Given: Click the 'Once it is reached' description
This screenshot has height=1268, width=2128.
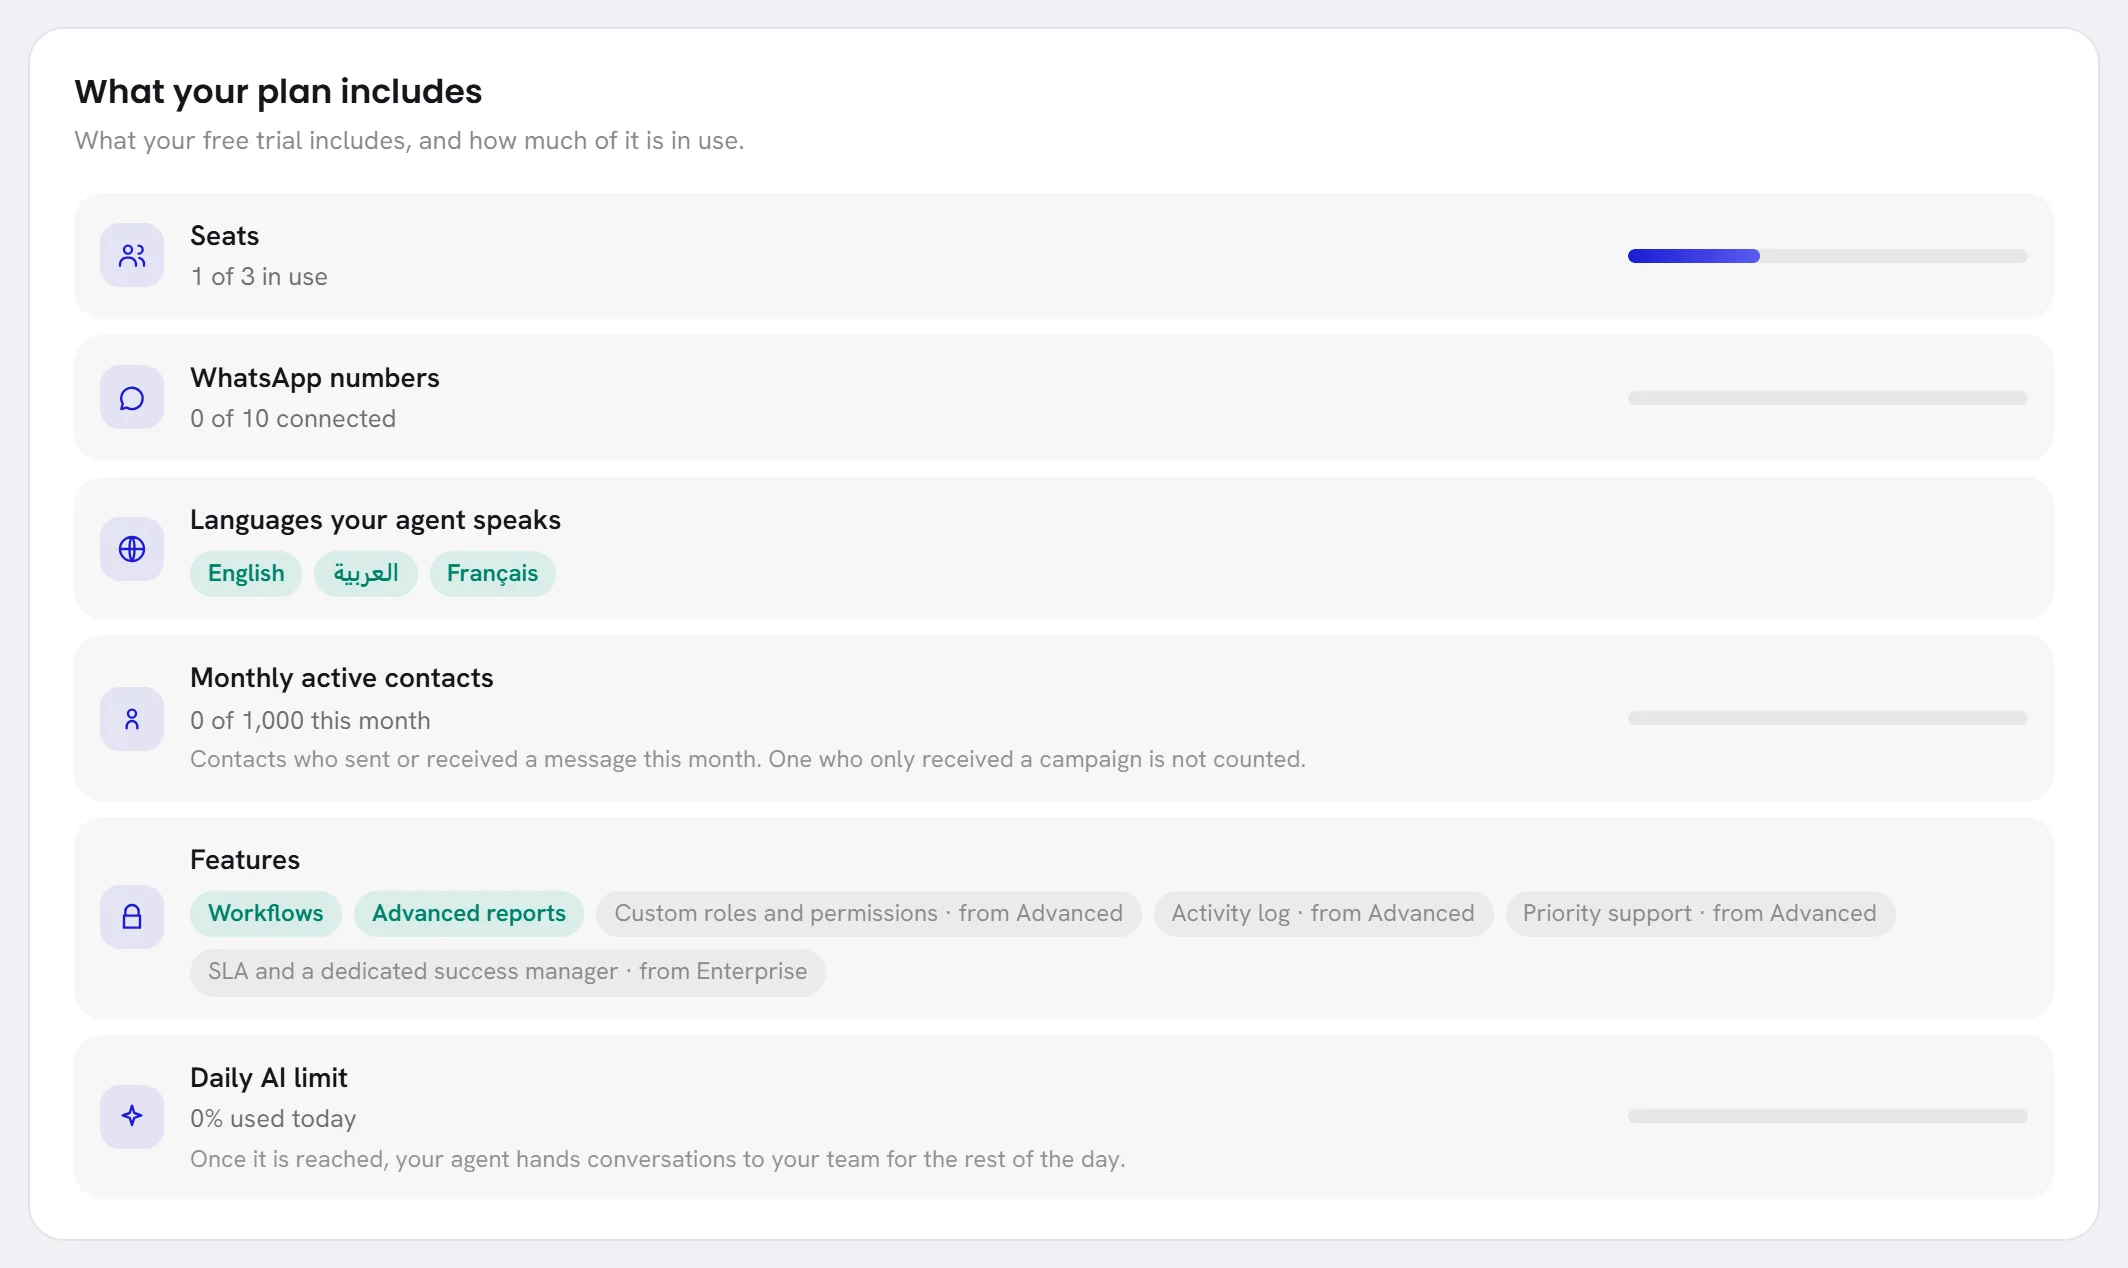Looking at the screenshot, I should click(658, 1159).
